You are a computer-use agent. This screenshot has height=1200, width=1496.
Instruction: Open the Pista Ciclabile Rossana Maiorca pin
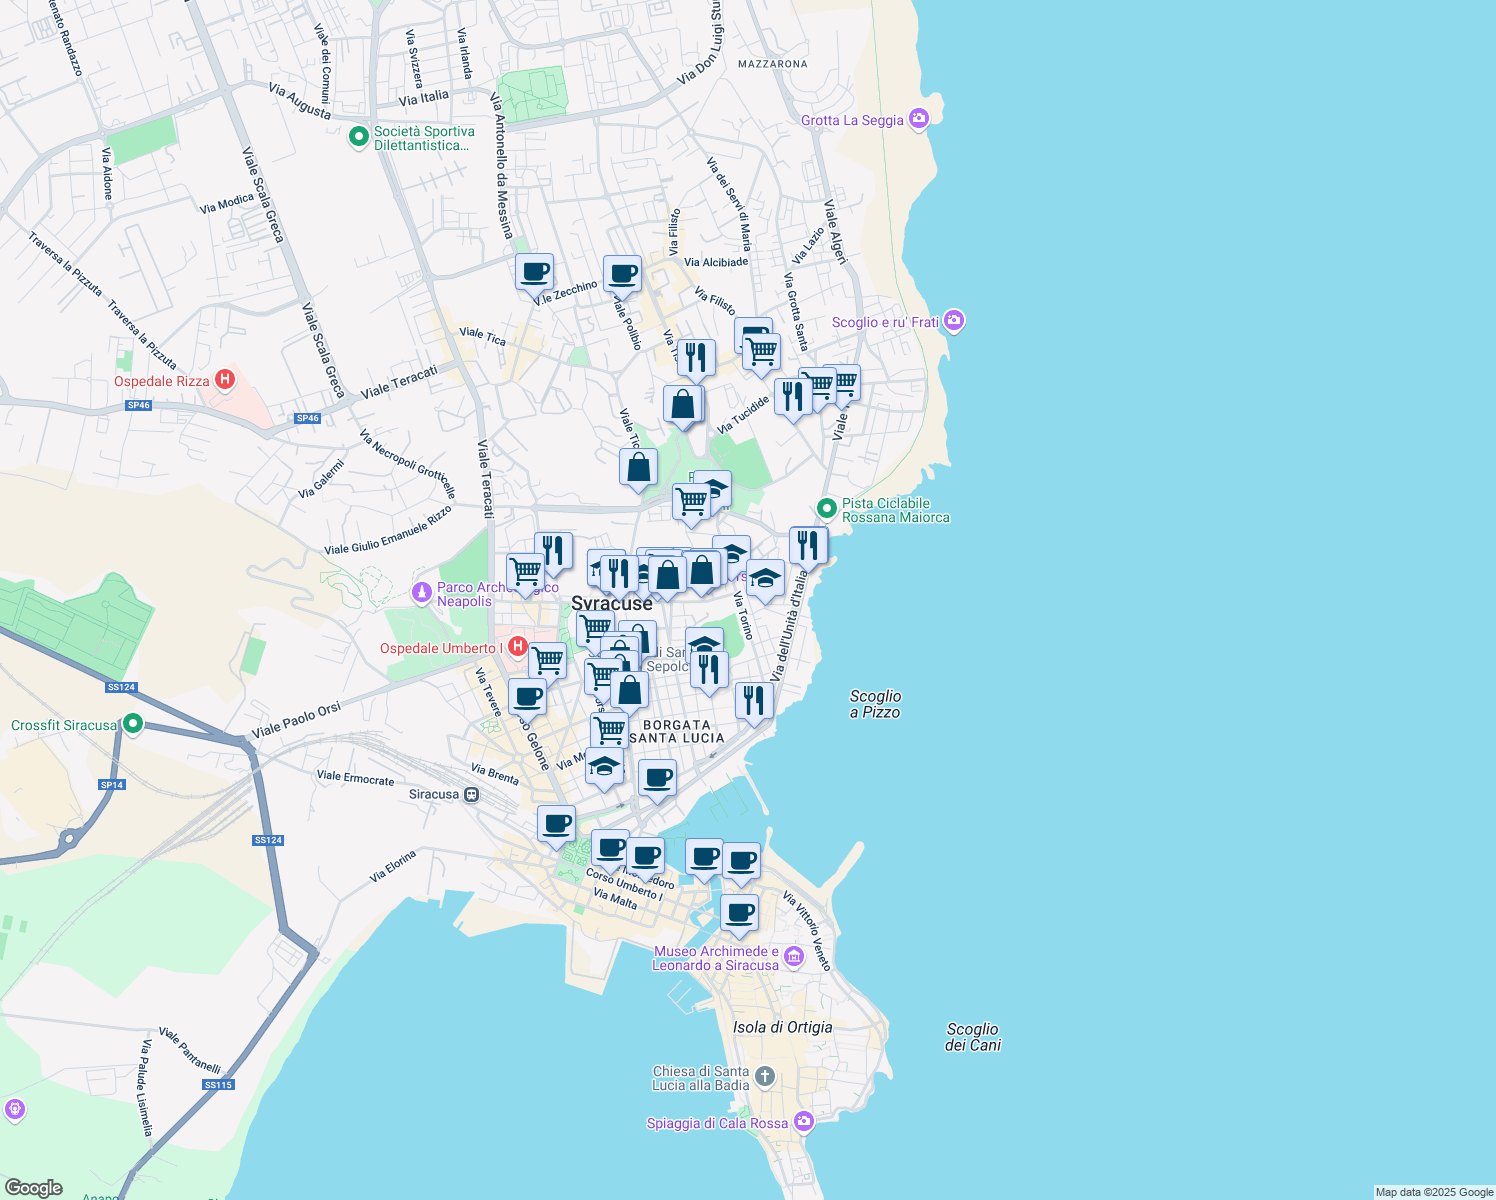[826, 508]
